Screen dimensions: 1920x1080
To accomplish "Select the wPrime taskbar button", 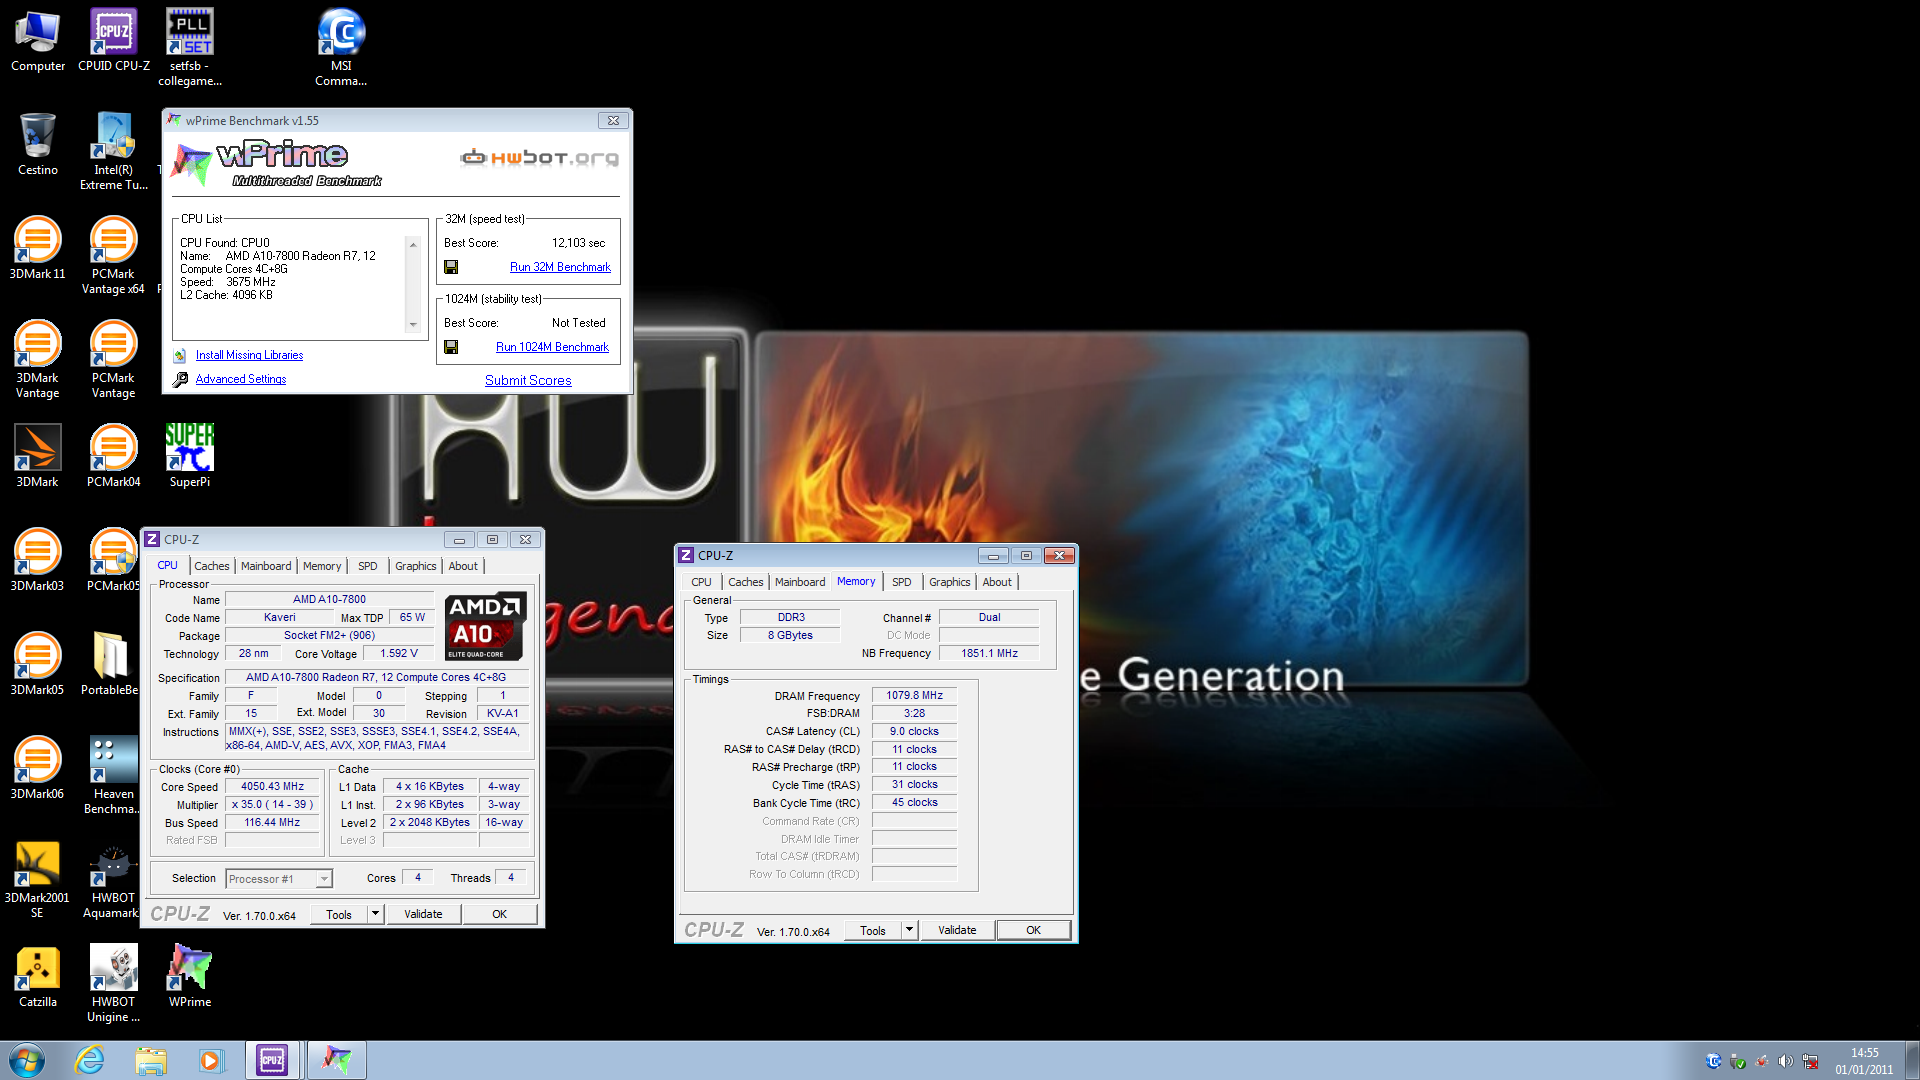I will tap(336, 1060).
